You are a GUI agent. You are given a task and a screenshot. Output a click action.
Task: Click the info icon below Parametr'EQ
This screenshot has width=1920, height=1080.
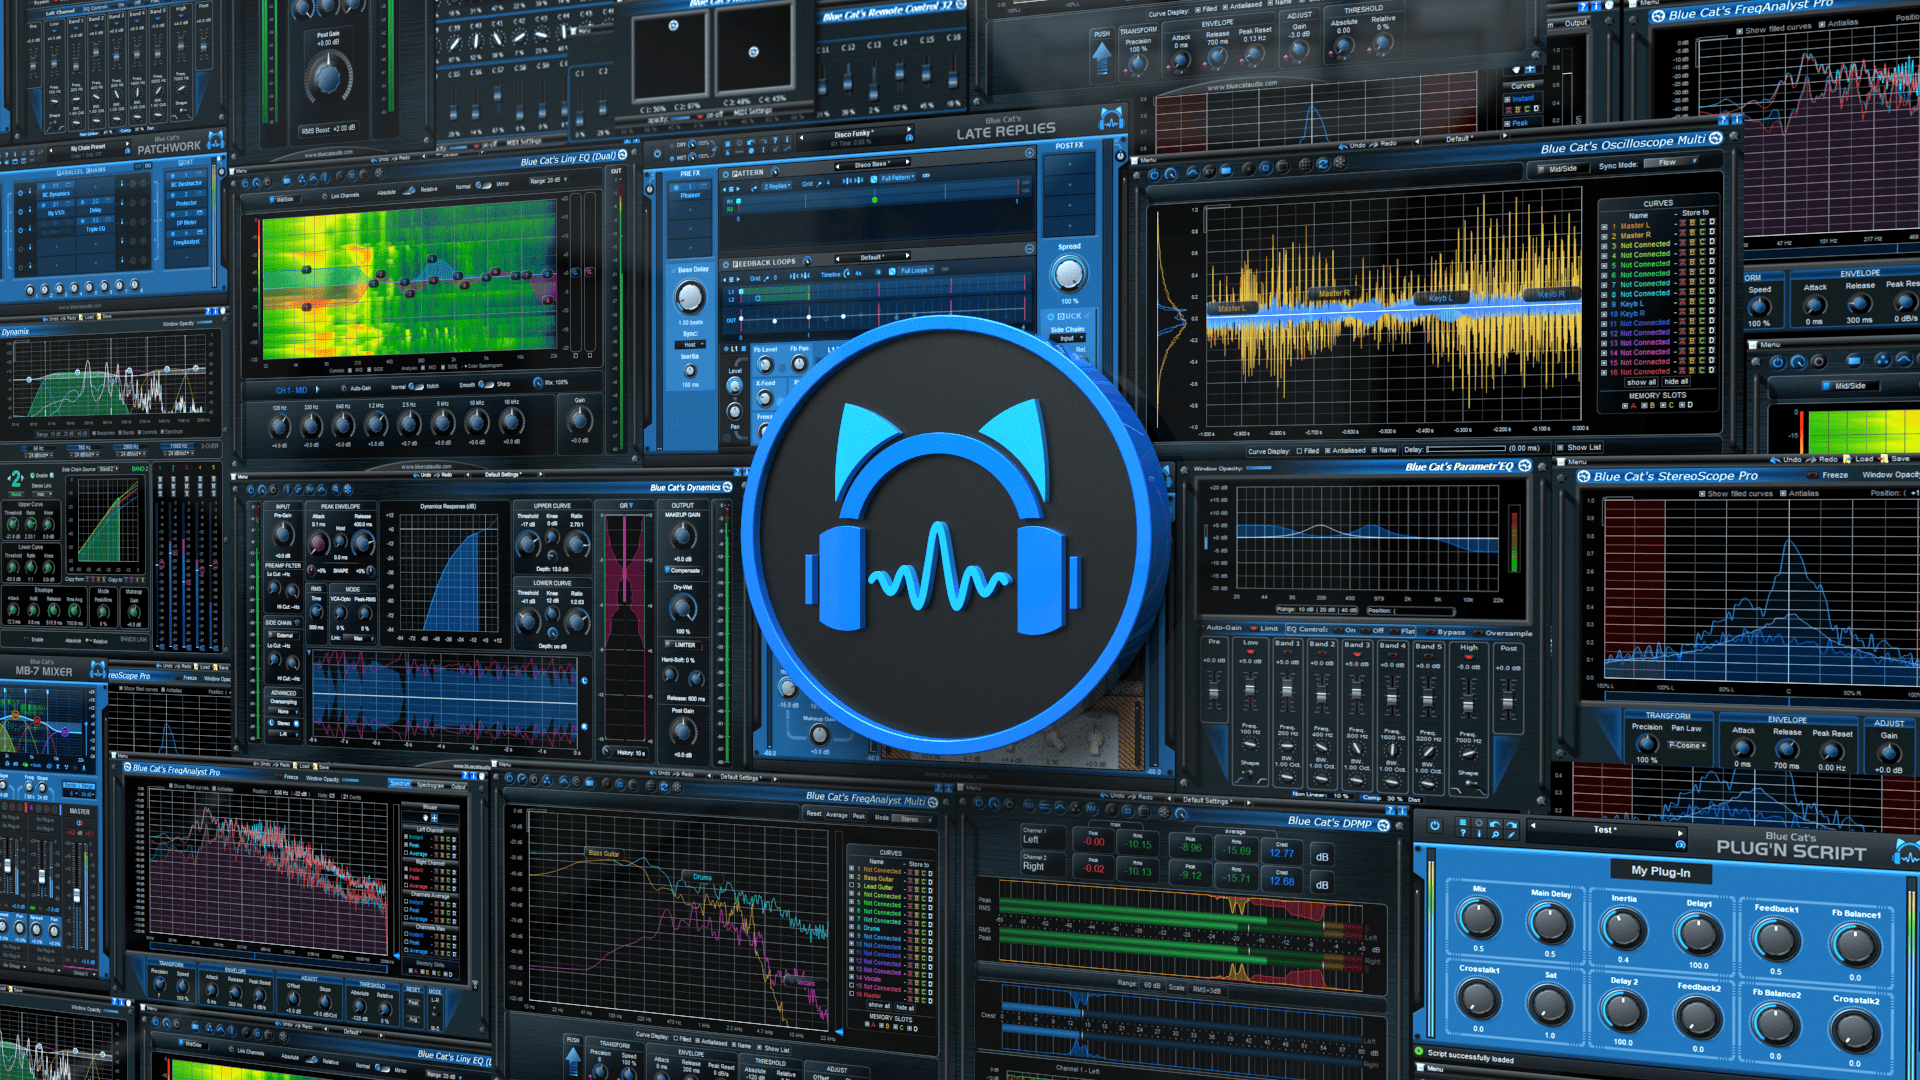[1402, 810]
